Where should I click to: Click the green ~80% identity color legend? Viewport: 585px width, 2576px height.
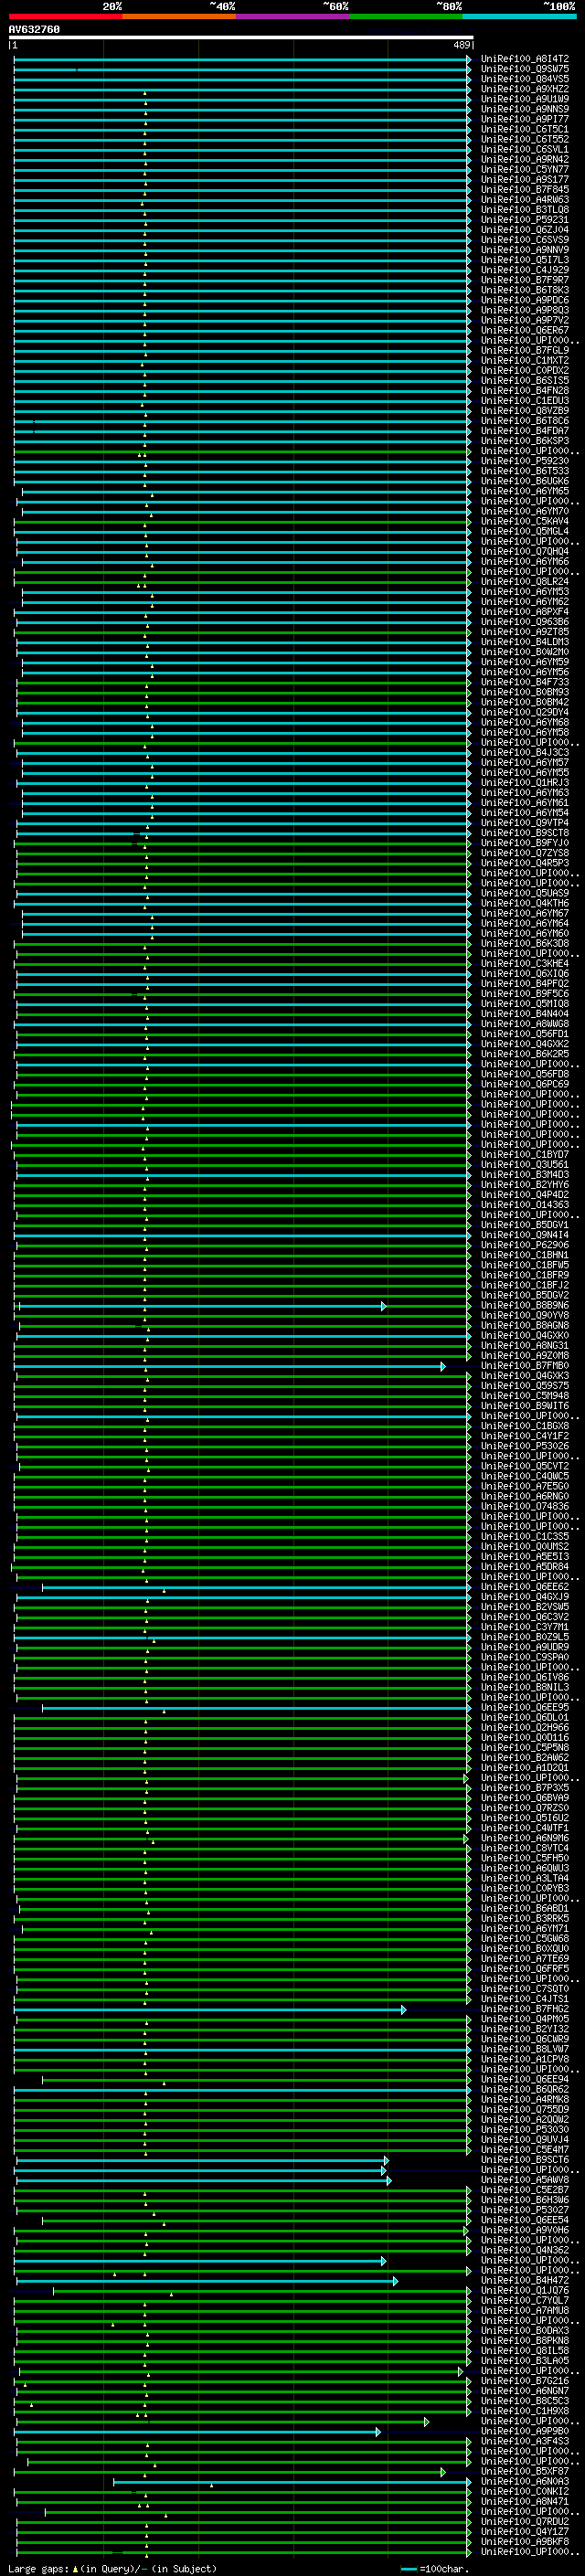pos(405,16)
